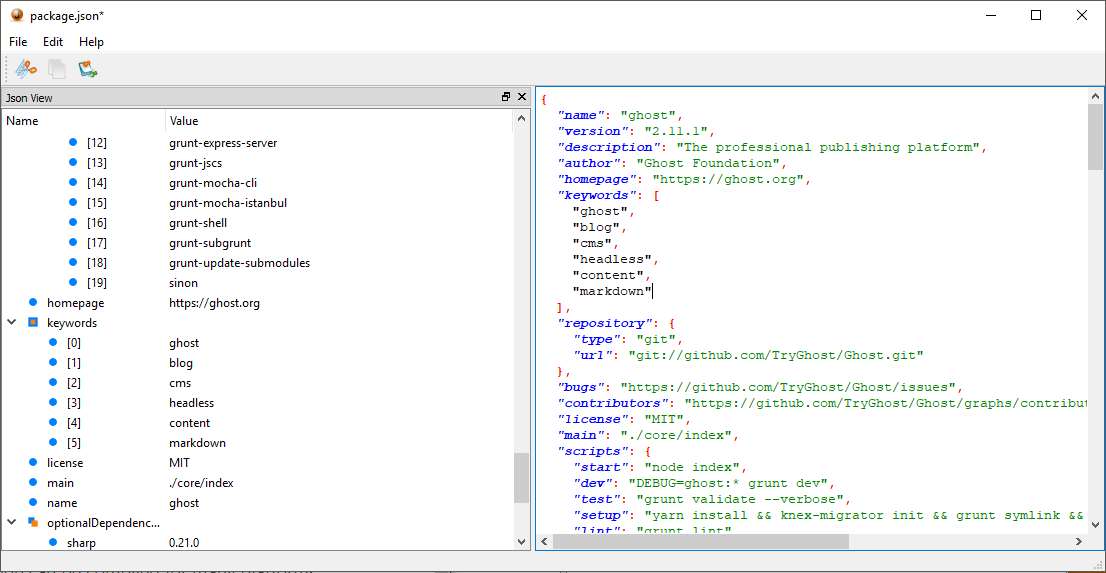Click the editor vertical scrollbar thumb
Image resolution: width=1106 pixels, height=573 pixels.
1095,137
